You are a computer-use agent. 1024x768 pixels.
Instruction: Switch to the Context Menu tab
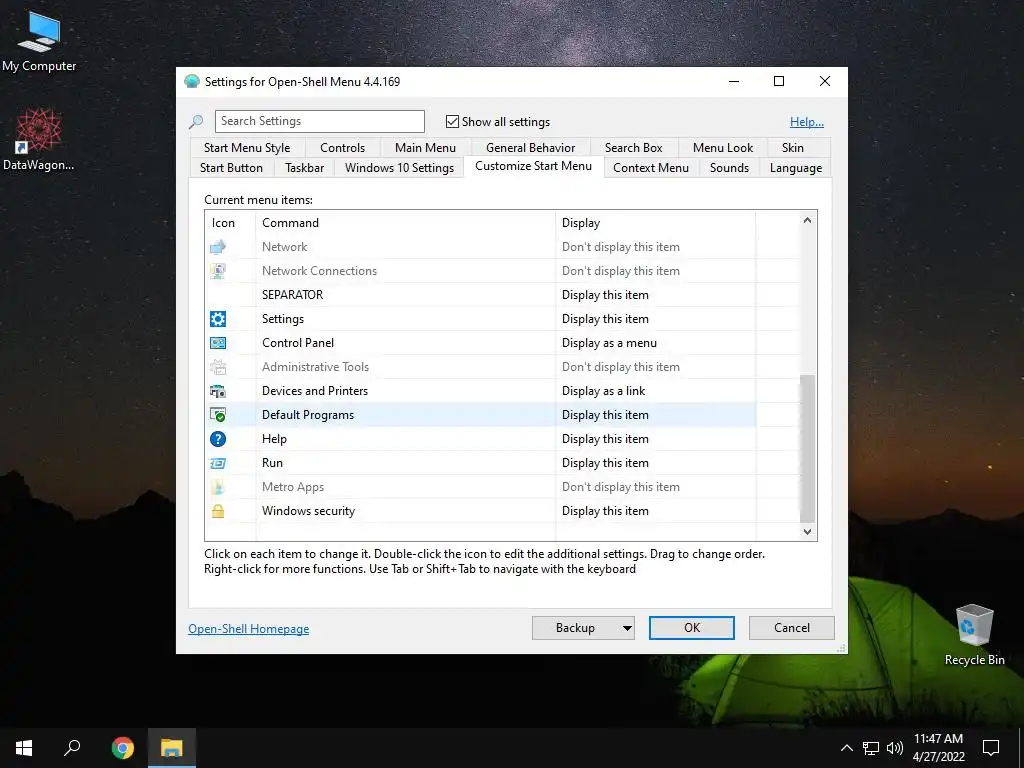coord(650,168)
